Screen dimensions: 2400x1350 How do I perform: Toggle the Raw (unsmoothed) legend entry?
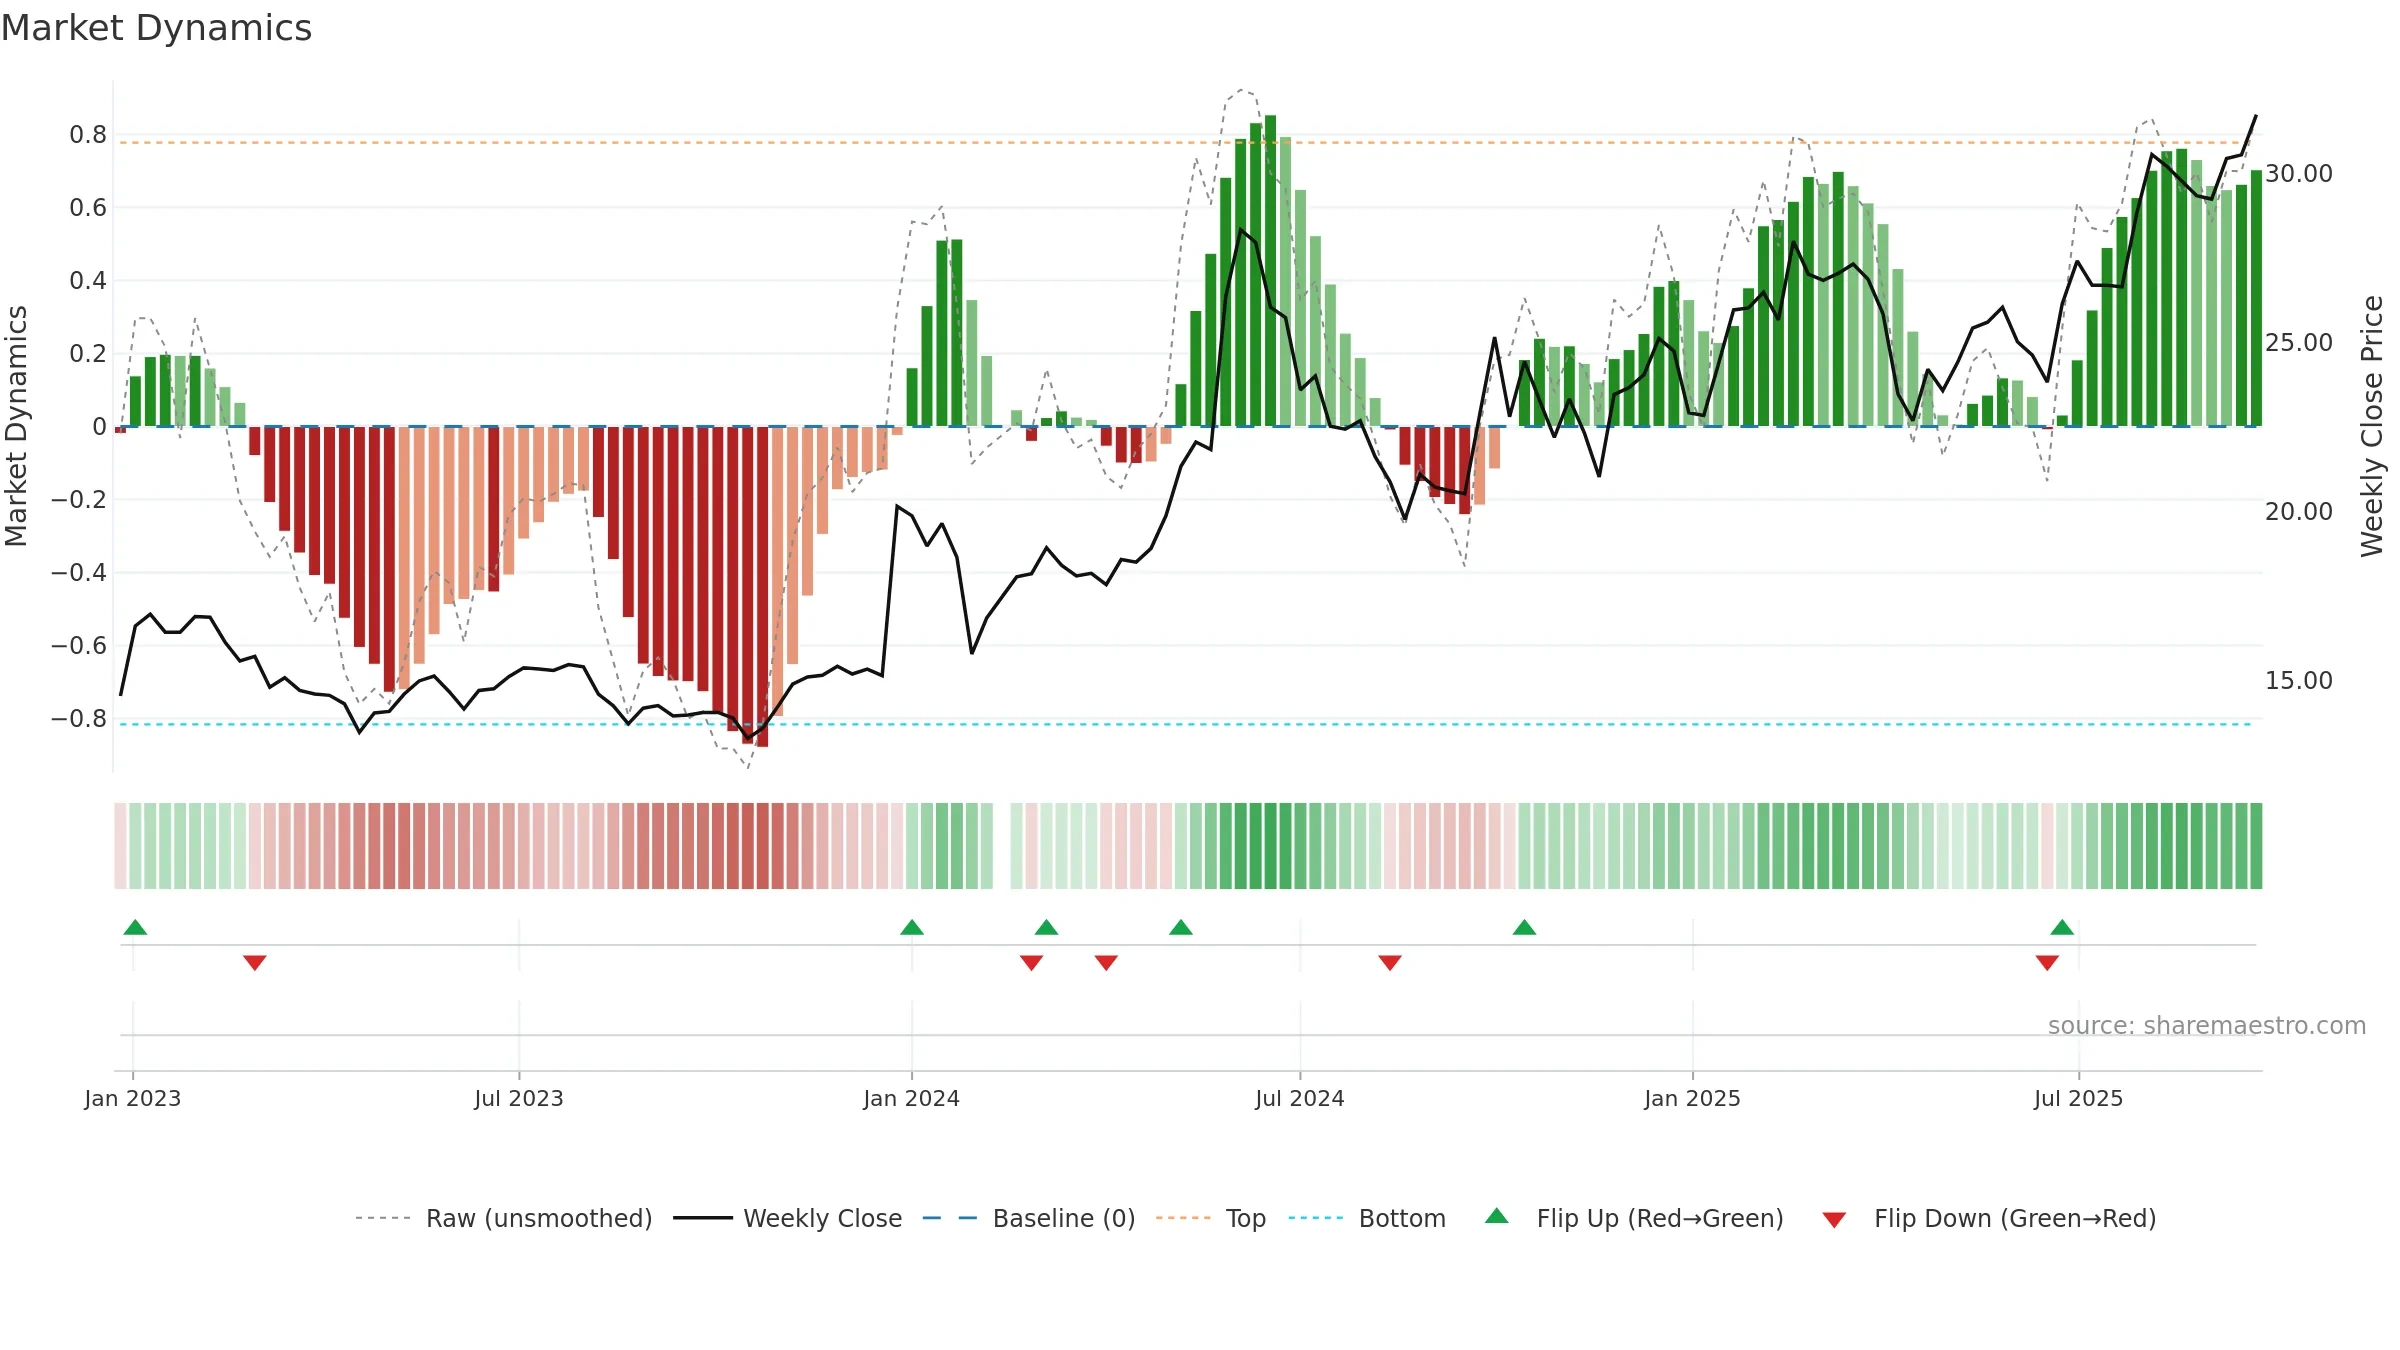click(x=504, y=1218)
